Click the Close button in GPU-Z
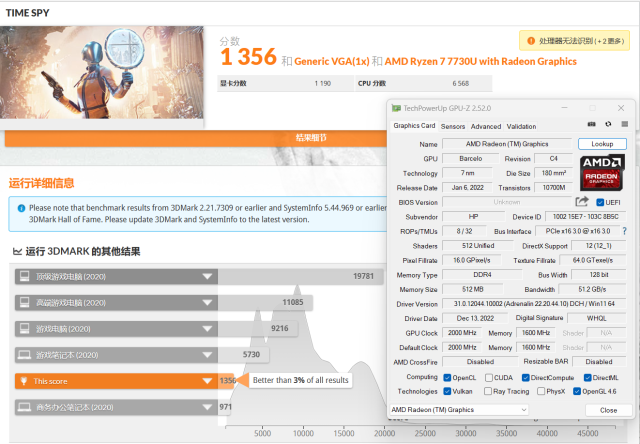 [x=608, y=410]
